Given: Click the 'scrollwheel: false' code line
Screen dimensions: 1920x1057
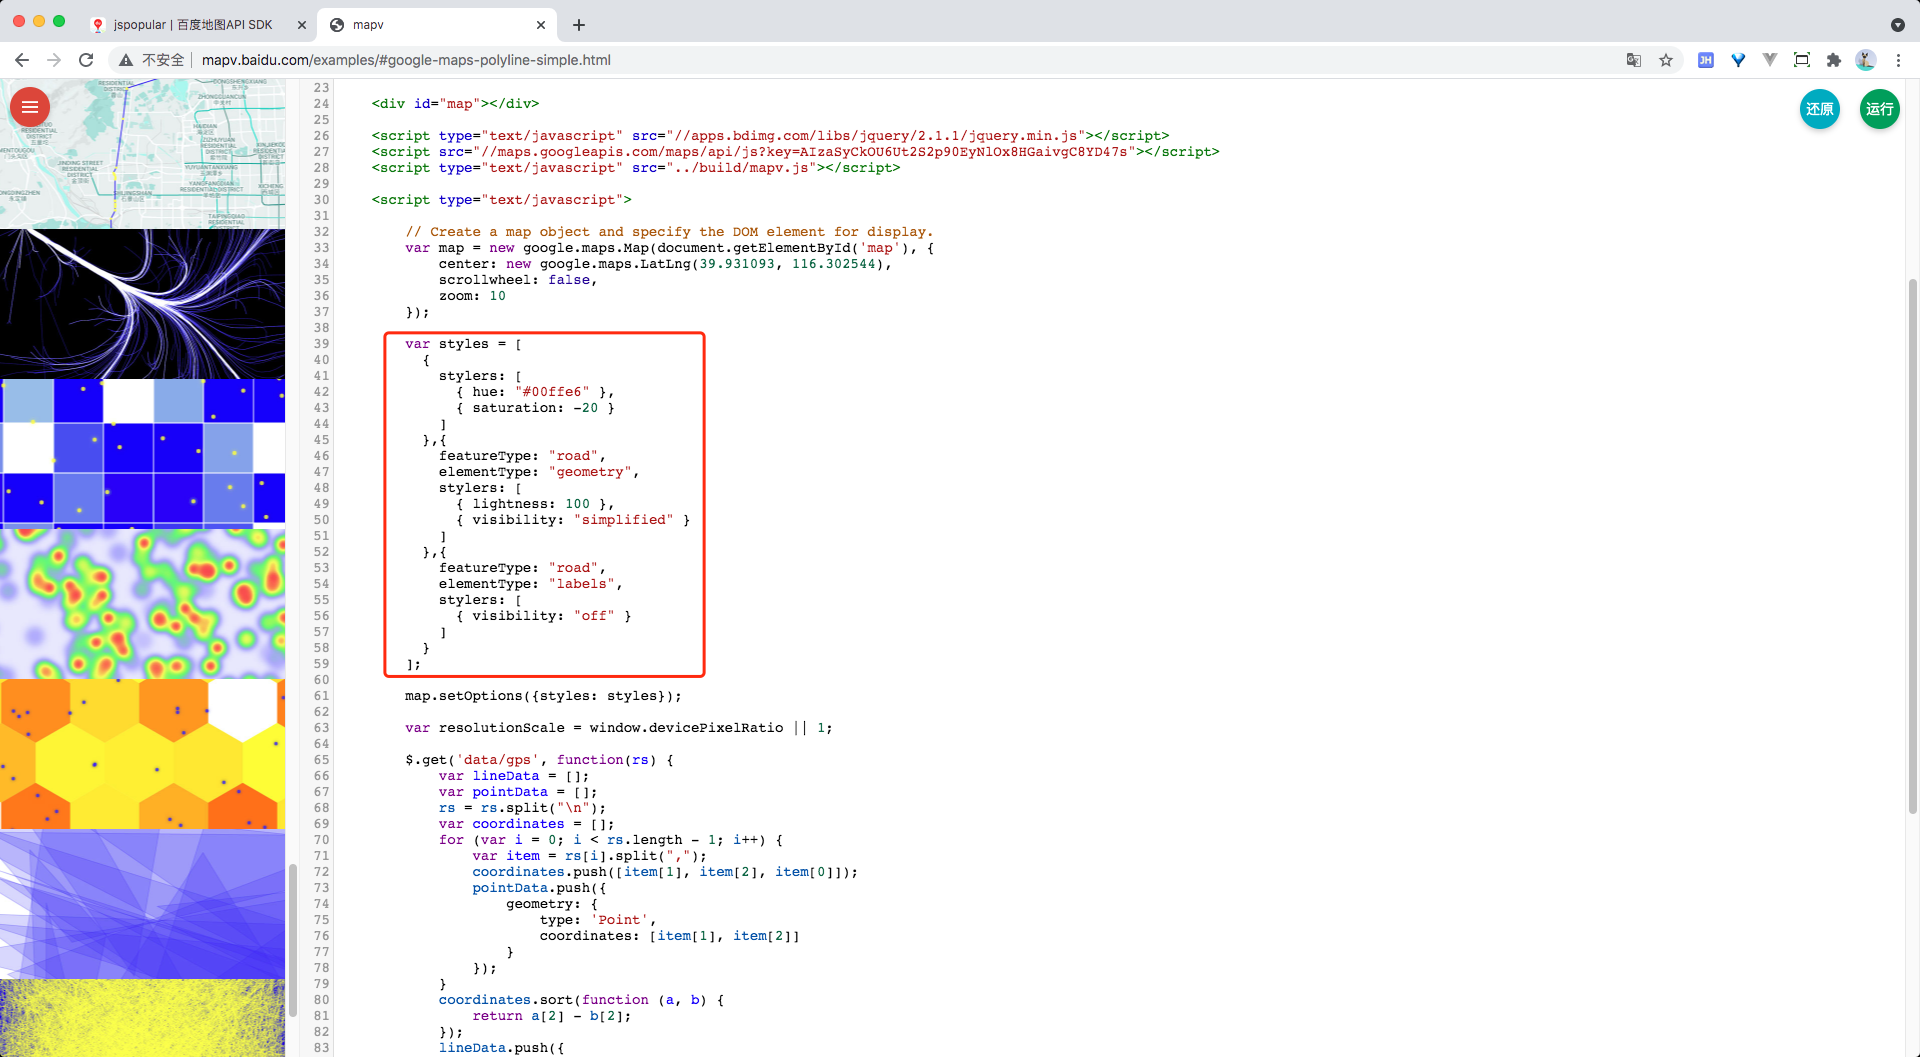Looking at the screenshot, I should coord(517,280).
